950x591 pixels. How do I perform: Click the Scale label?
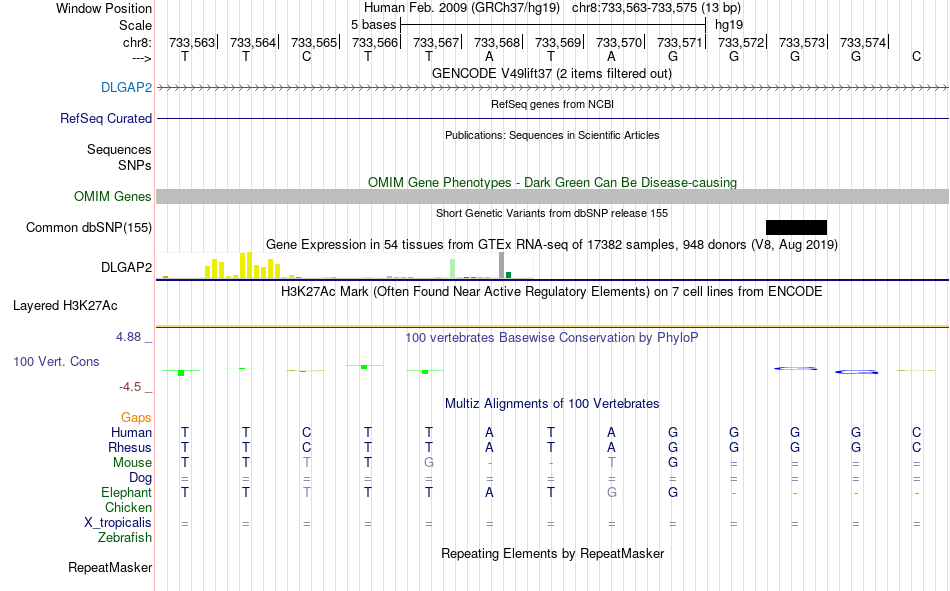click(135, 25)
